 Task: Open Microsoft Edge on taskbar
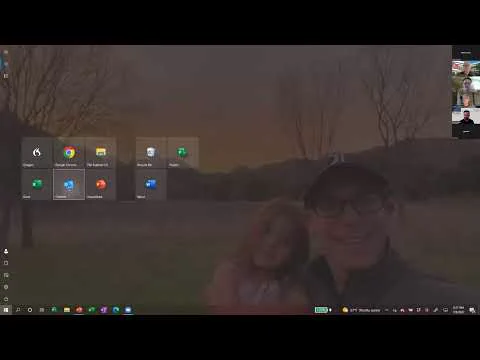[x=116, y=310]
